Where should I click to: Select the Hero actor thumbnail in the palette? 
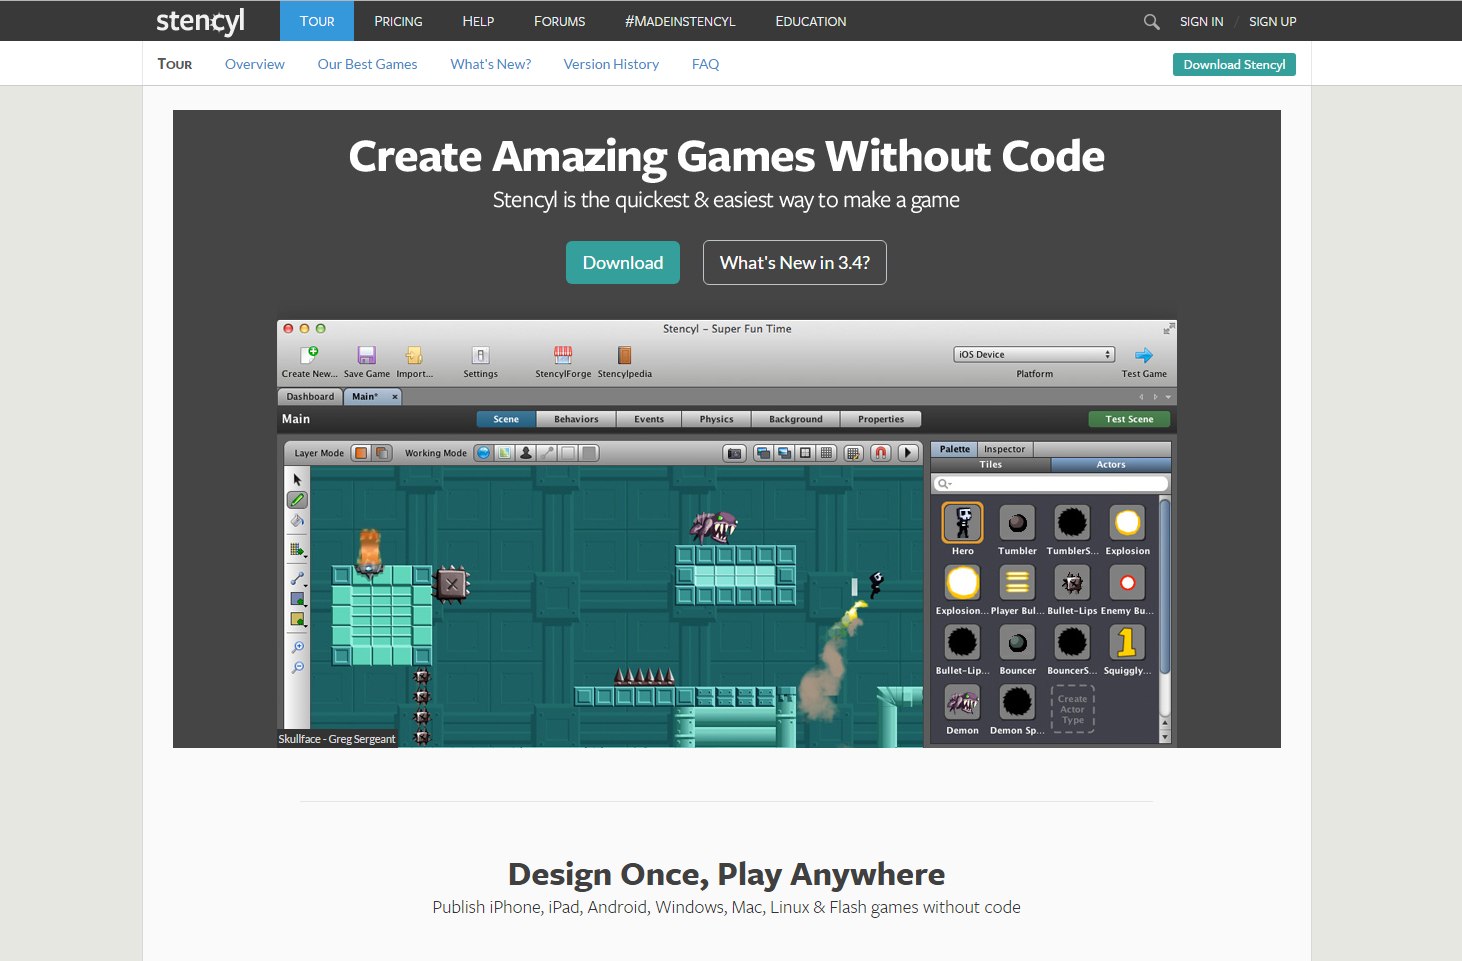point(961,522)
